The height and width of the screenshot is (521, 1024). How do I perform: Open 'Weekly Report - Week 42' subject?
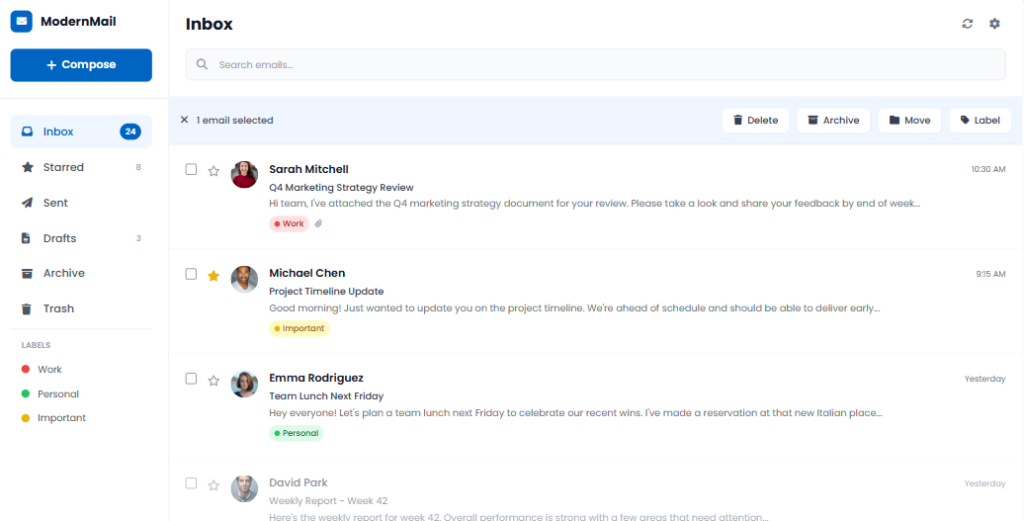click(328, 501)
